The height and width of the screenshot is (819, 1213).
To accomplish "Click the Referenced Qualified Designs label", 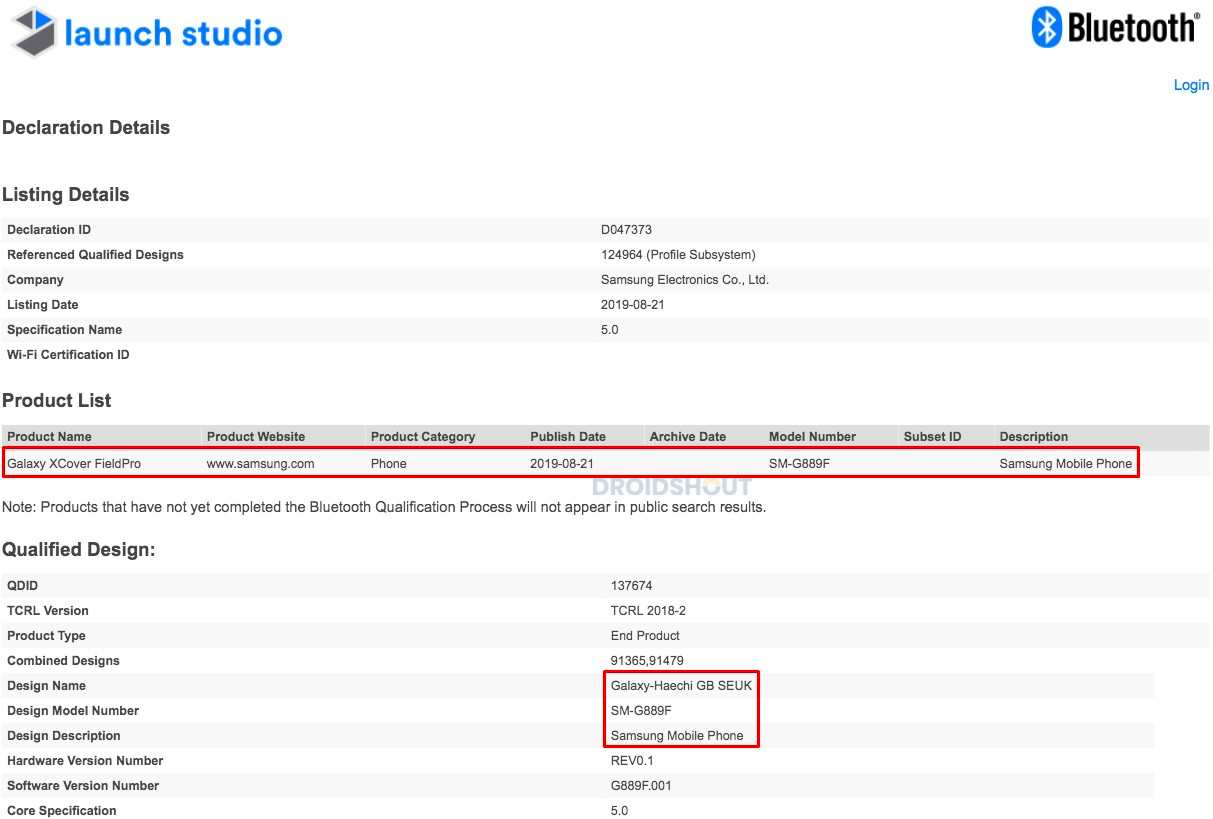I will coord(95,255).
